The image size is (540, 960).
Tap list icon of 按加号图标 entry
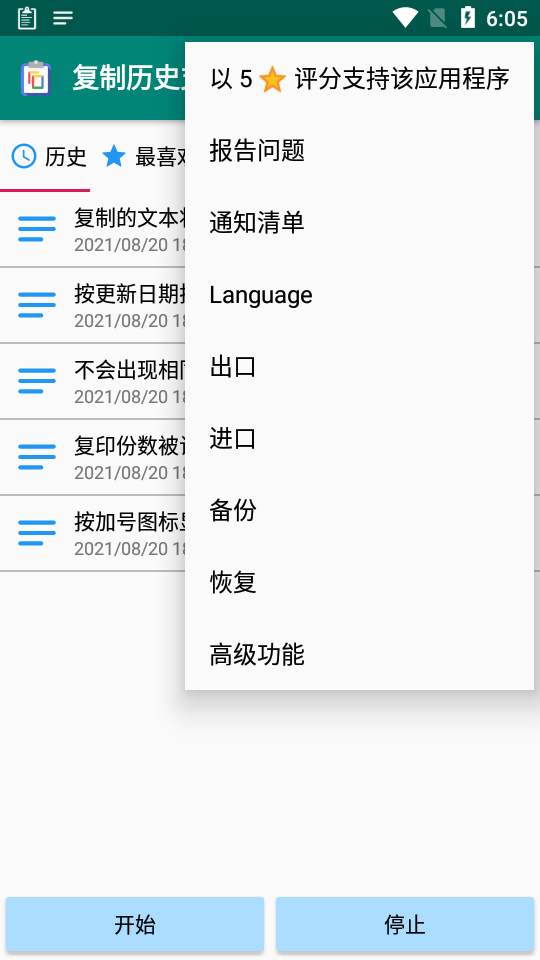coord(37,533)
